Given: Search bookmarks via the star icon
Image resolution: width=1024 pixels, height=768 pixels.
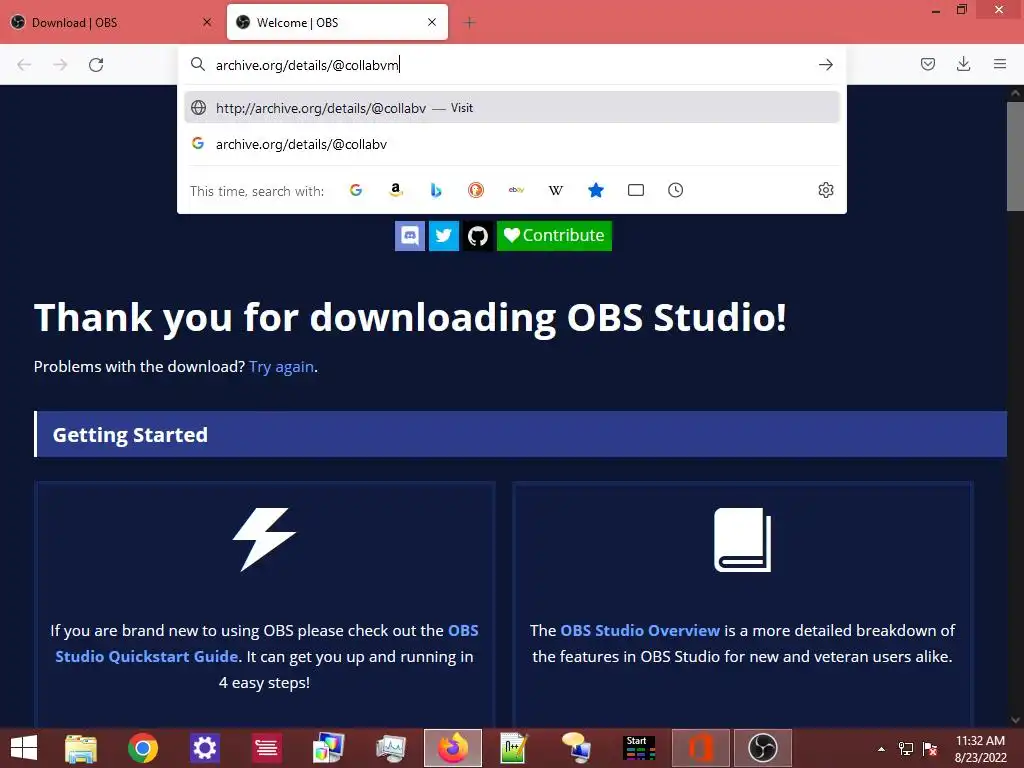Looking at the screenshot, I should pyautogui.click(x=596, y=190).
